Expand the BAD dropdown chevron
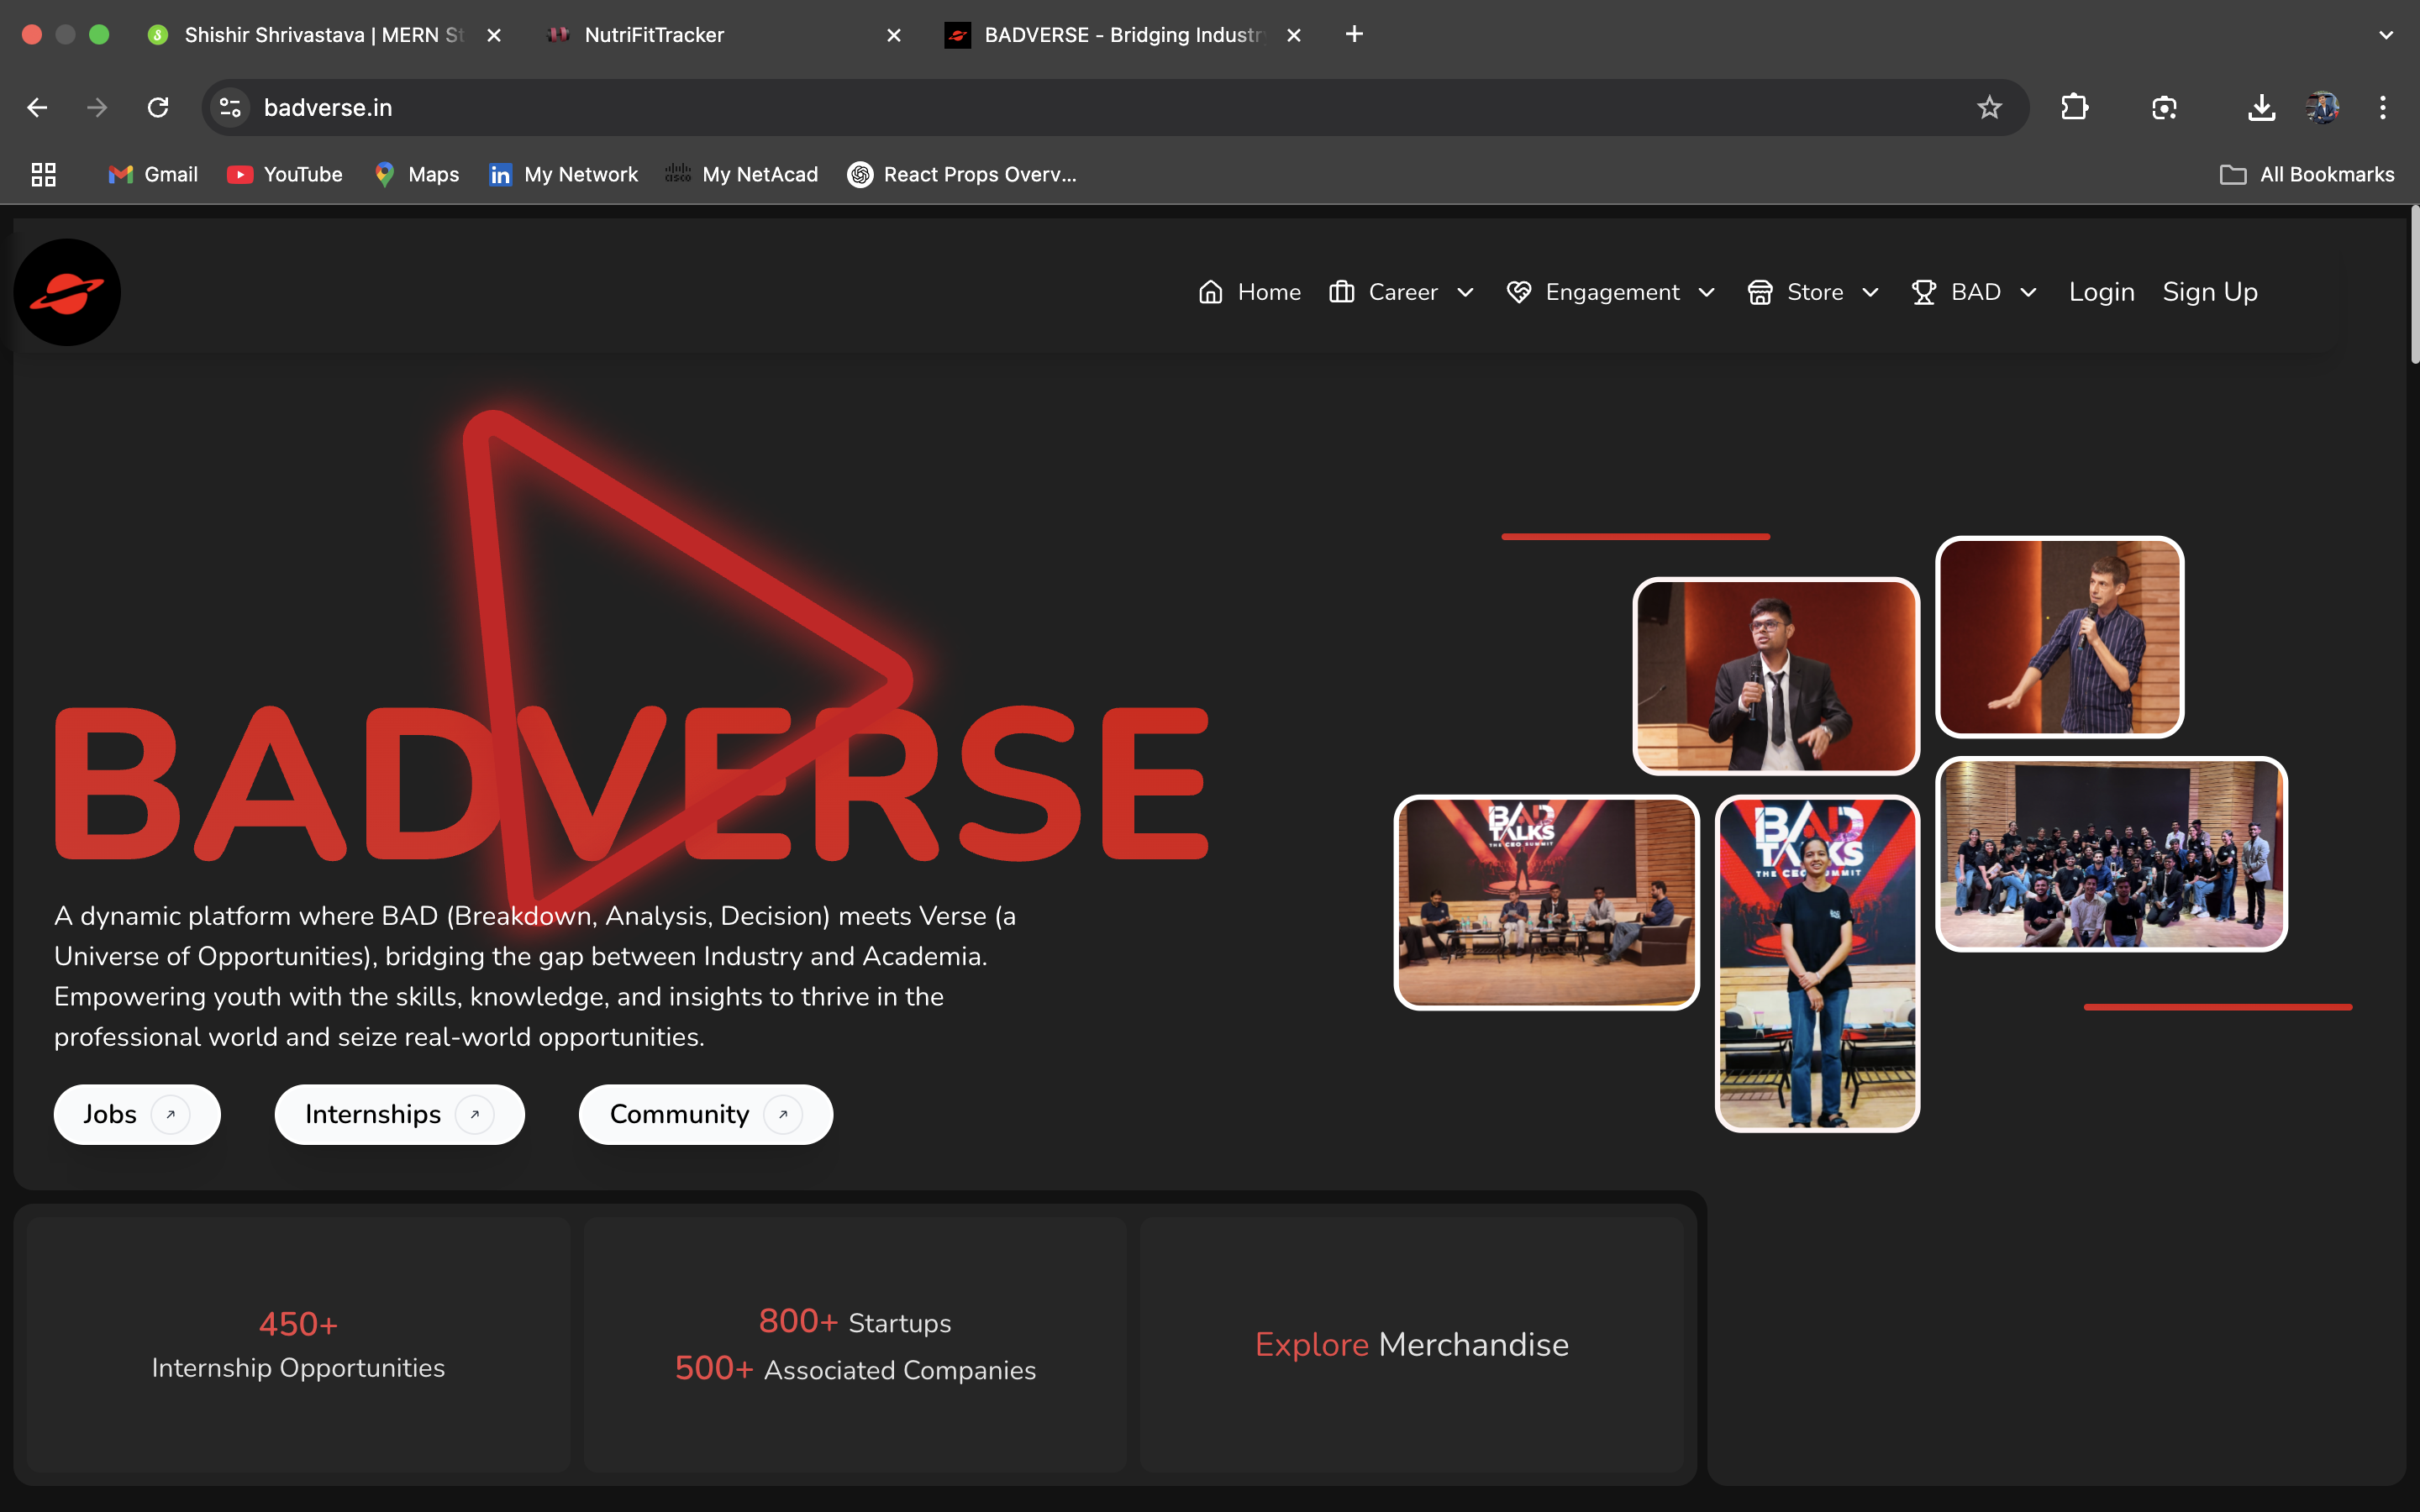 point(2028,292)
